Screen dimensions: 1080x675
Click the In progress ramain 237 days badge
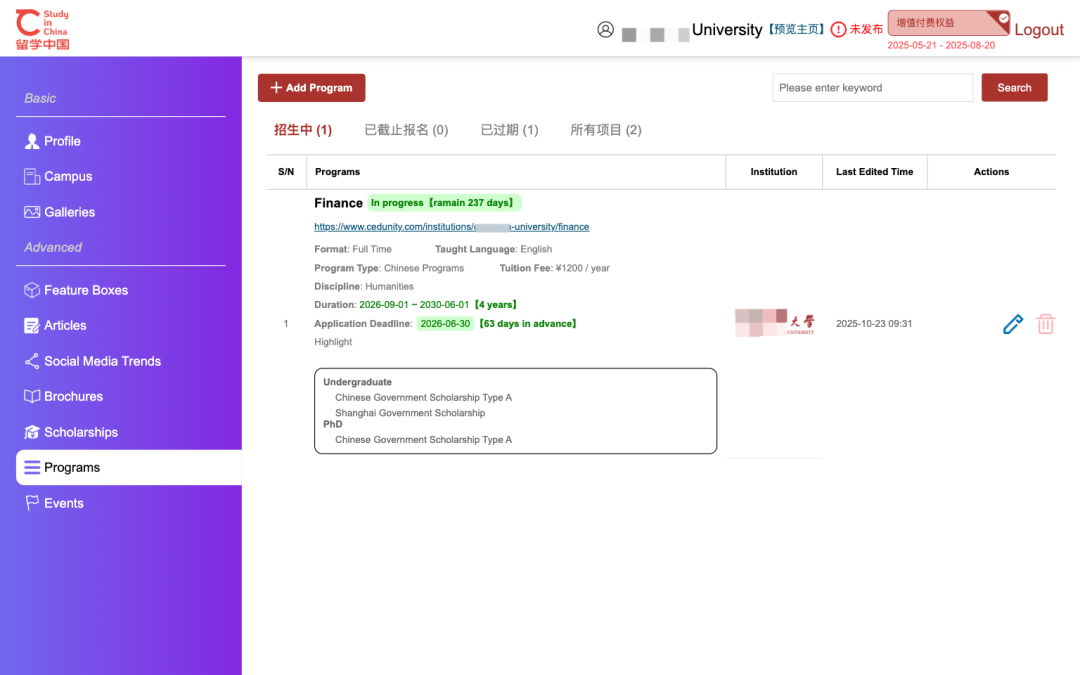(444, 203)
